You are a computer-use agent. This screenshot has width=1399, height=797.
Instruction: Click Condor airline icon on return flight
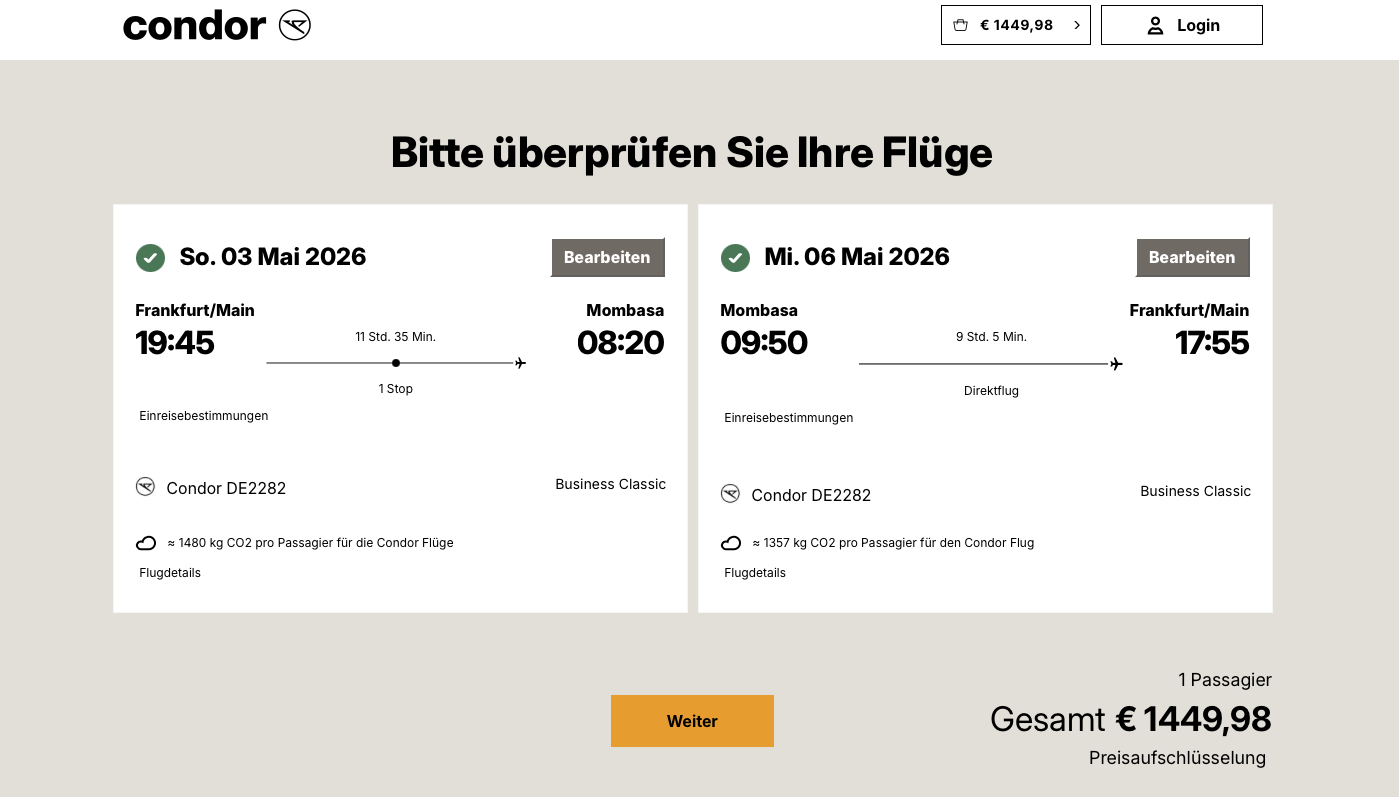coord(731,494)
